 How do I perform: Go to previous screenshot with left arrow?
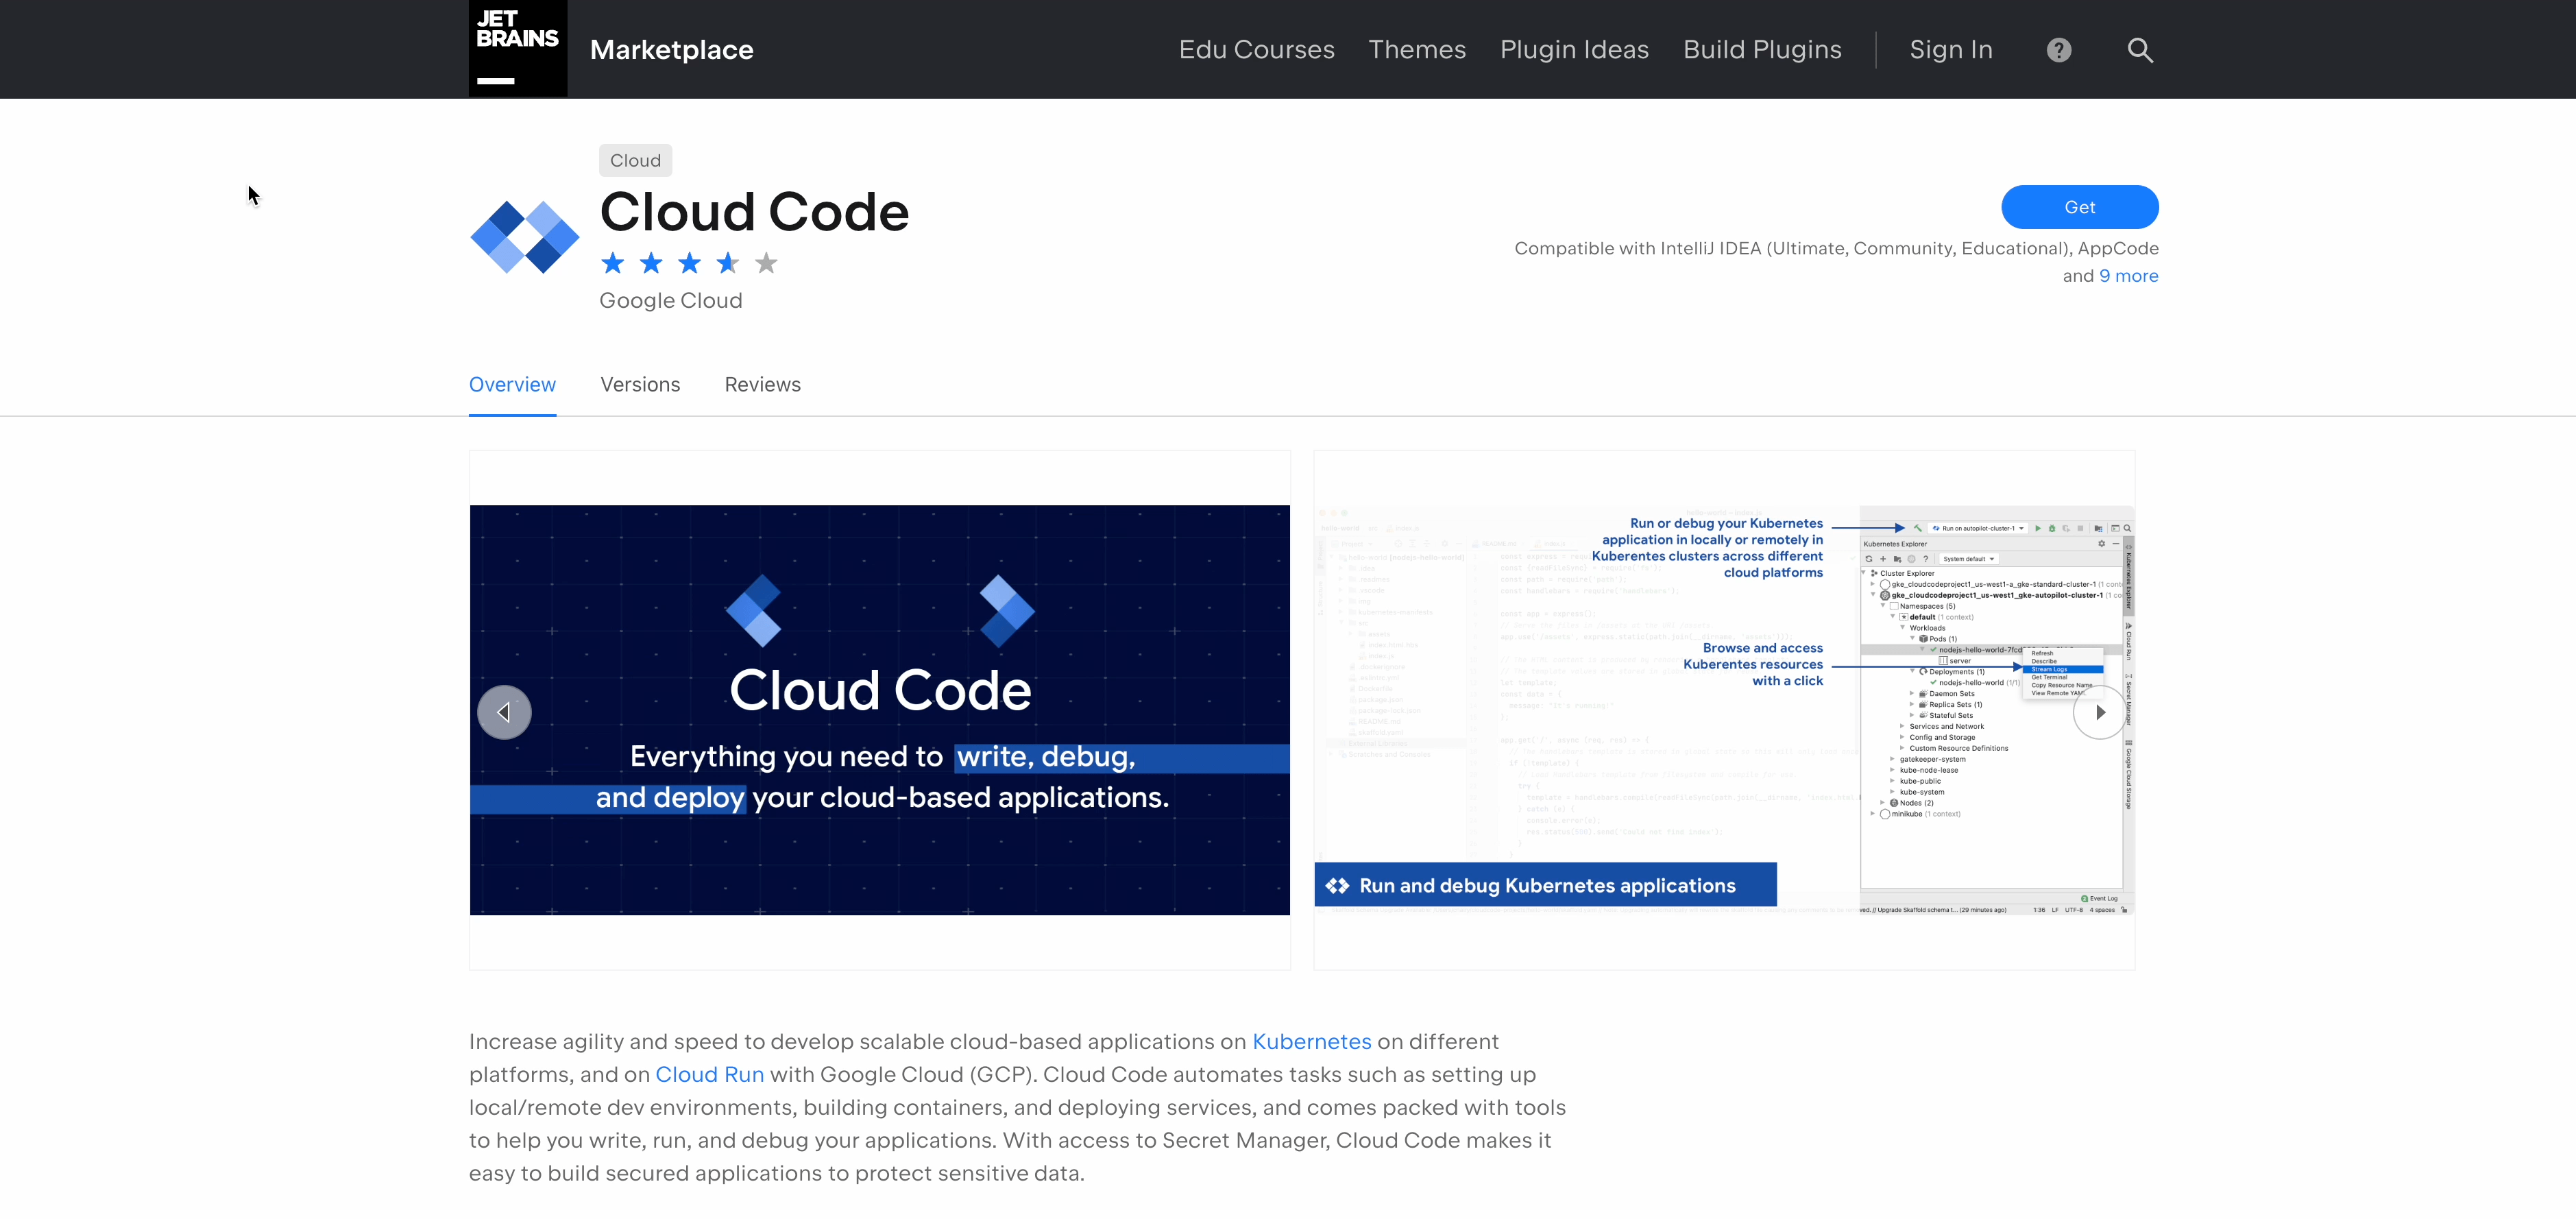pos(504,712)
